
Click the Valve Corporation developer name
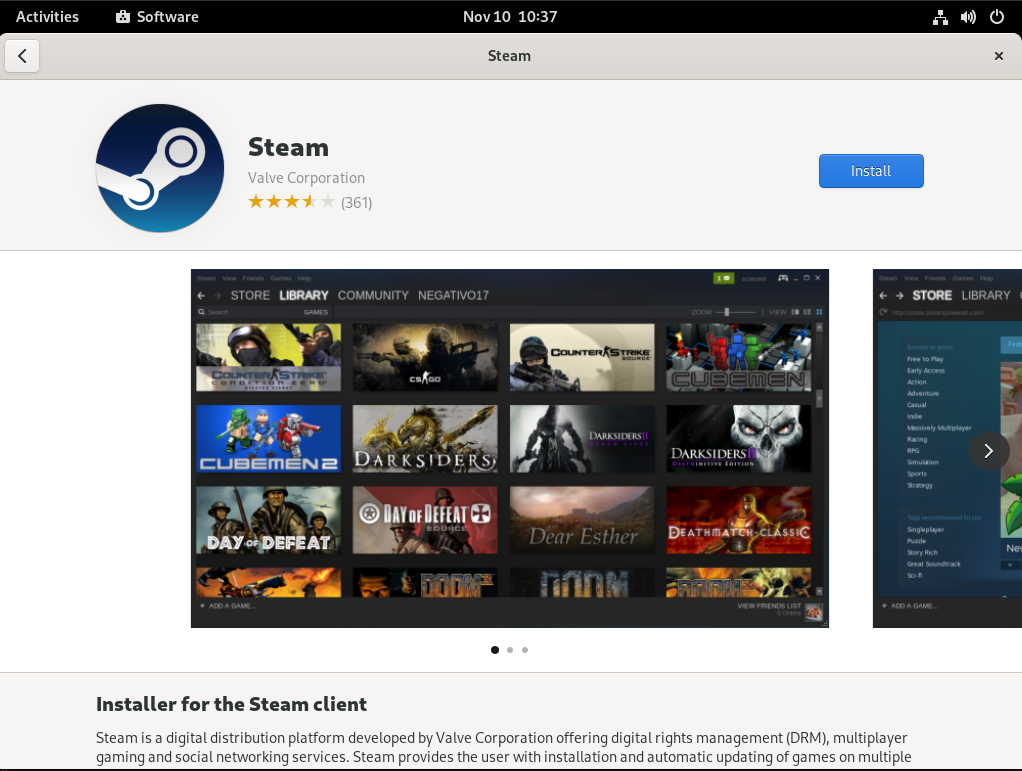pos(306,178)
